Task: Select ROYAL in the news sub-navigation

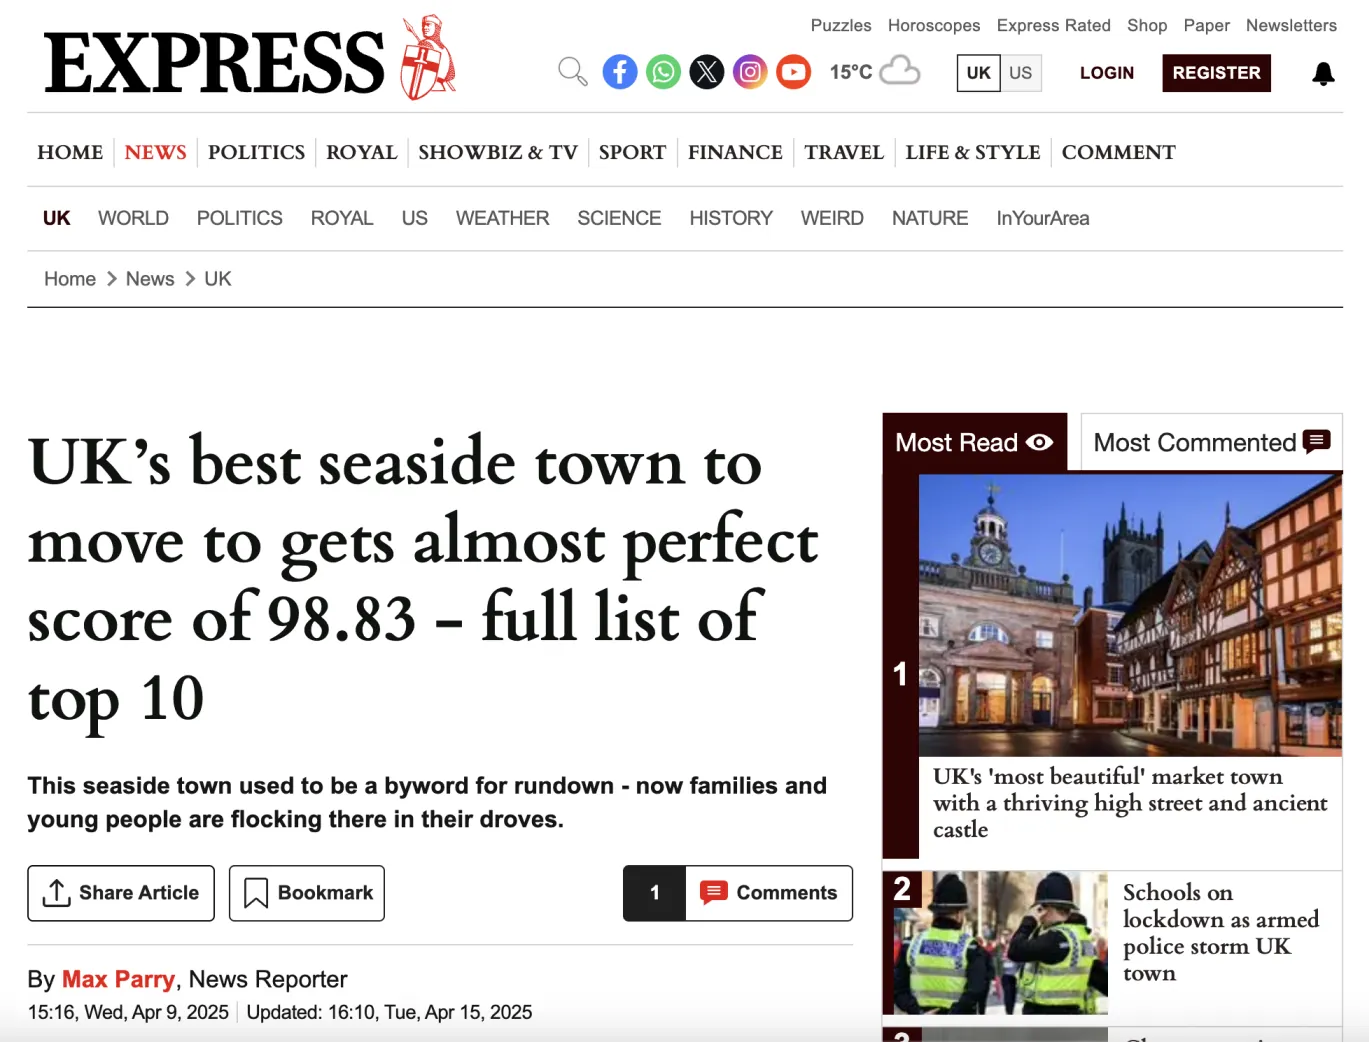Action: point(342,218)
